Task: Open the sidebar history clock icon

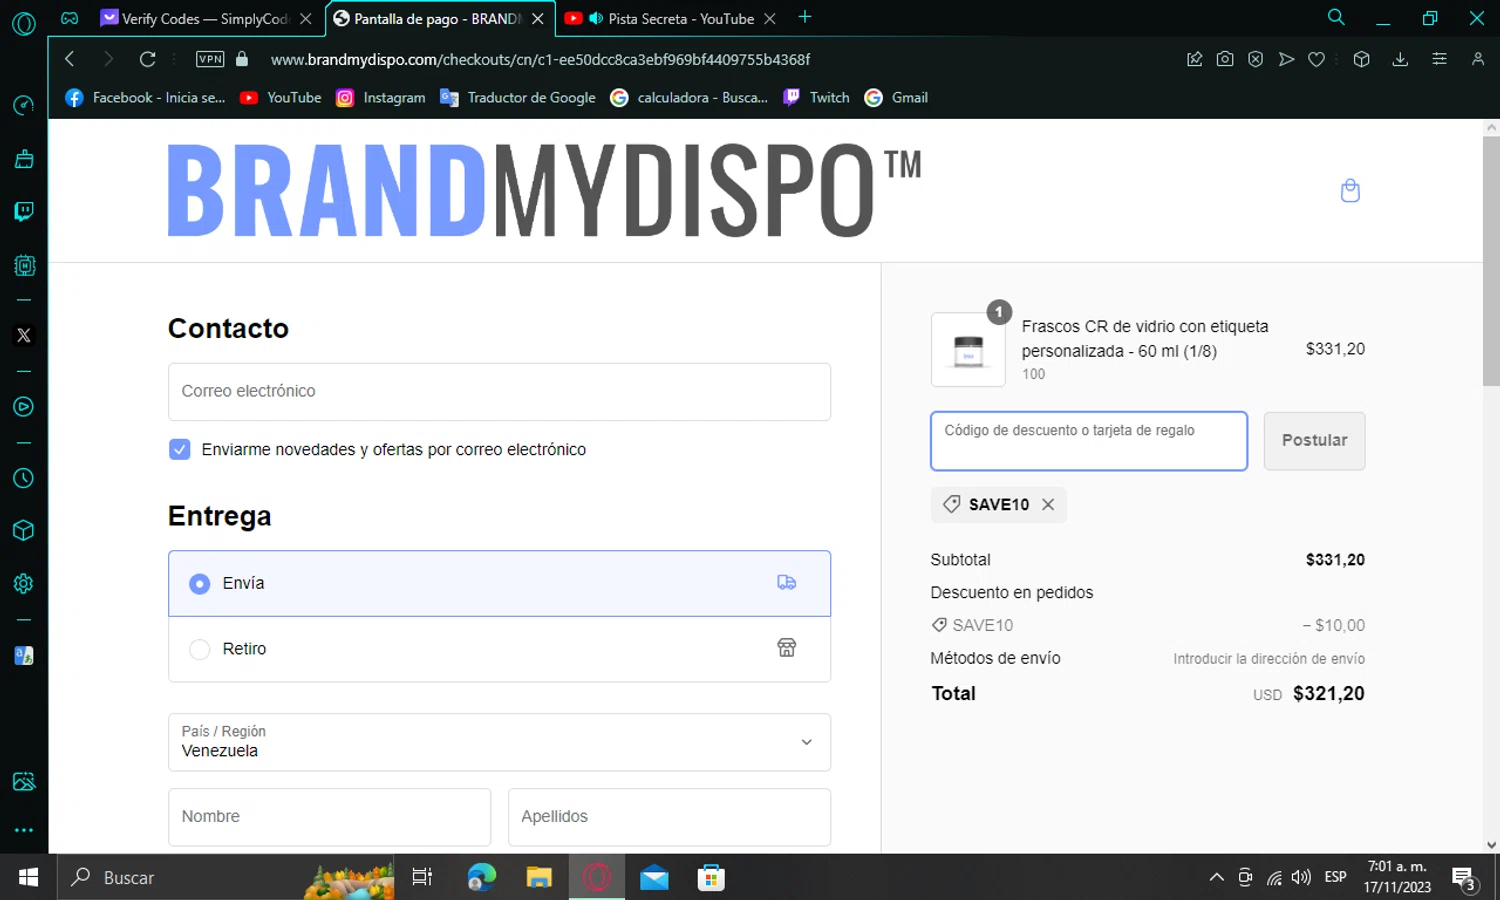Action: click(x=24, y=478)
